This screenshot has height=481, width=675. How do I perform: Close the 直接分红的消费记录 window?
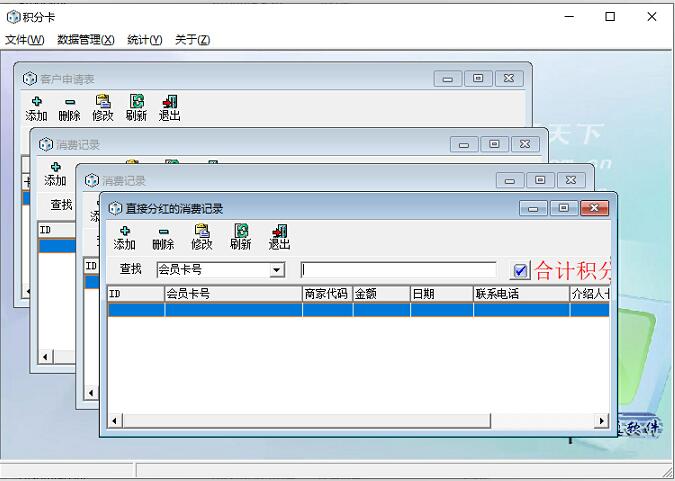[594, 208]
